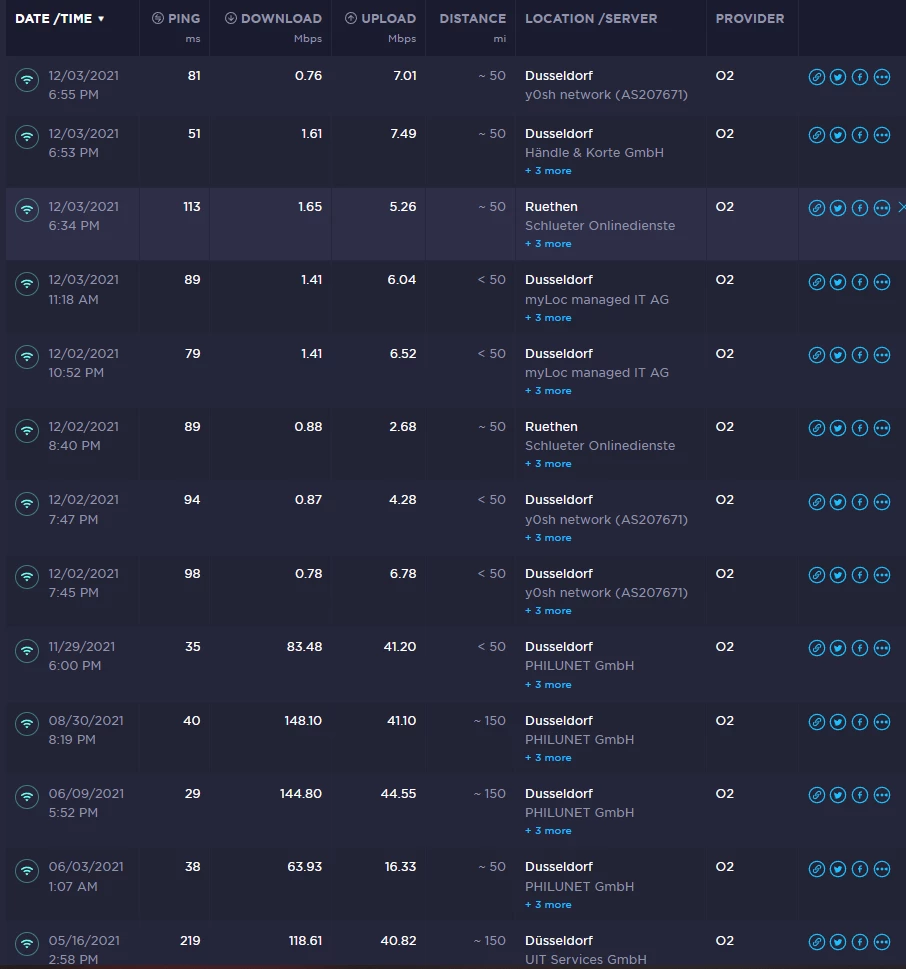Click Wi-Fi icon on 11/29/2021 6:00 PM row
This screenshot has width=906, height=969.
pos(27,650)
